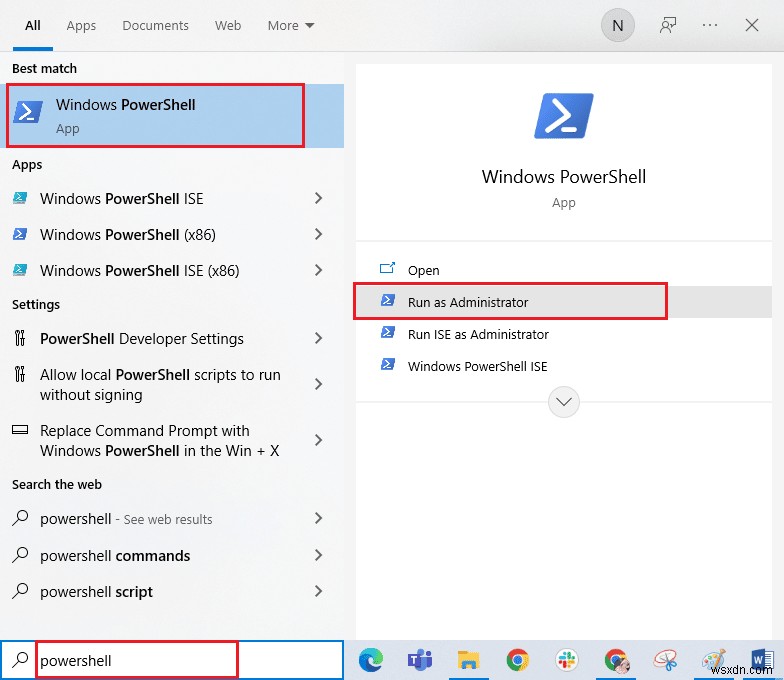Image resolution: width=784 pixels, height=680 pixels.
Task: Expand options for Windows PowerShell ISE (x86)
Action: pyautogui.click(x=318, y=270)
